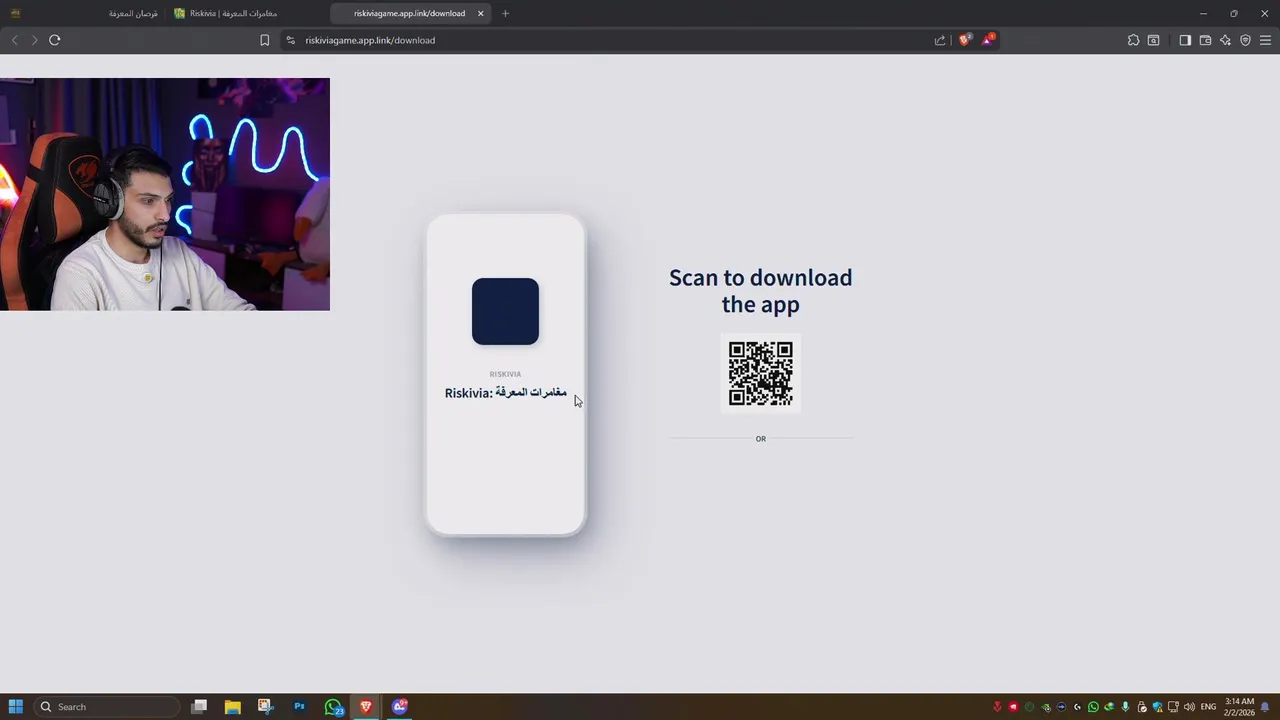Viewport: 1280px width, 720px height.
Task: Open the Internet Download Manager tray icon
Action: pos(1109,707)
